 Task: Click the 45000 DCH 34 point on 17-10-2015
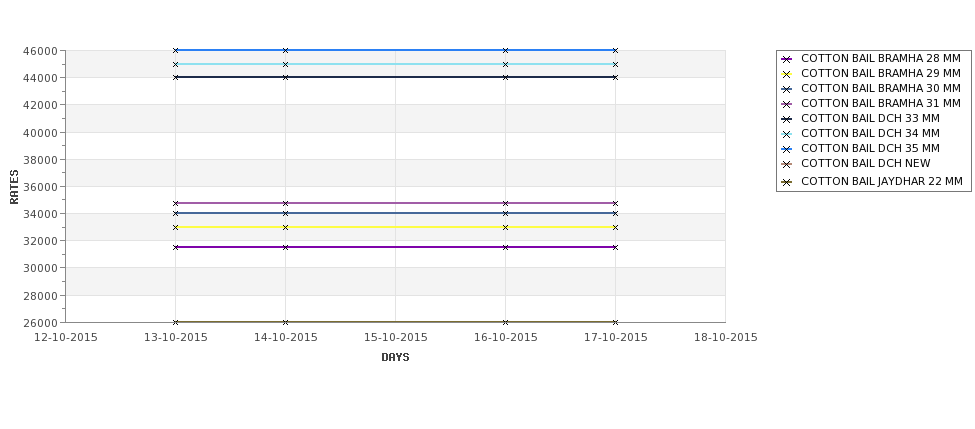pos(616,65)
